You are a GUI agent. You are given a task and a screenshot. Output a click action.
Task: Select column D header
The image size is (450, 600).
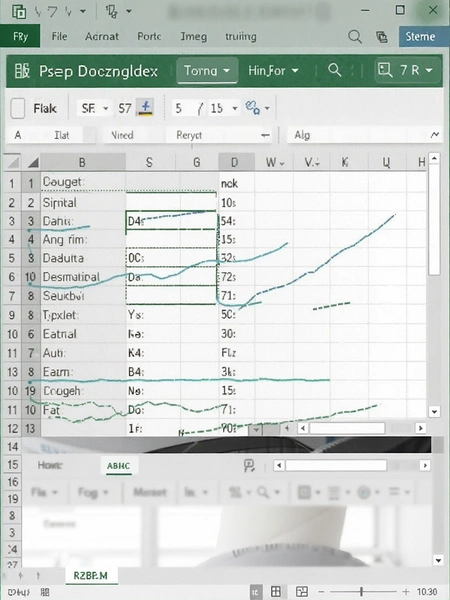(x=236, y=163)
